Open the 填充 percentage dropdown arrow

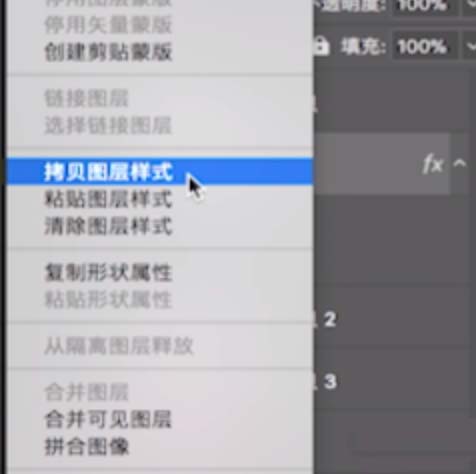click(x=471, y=46)
